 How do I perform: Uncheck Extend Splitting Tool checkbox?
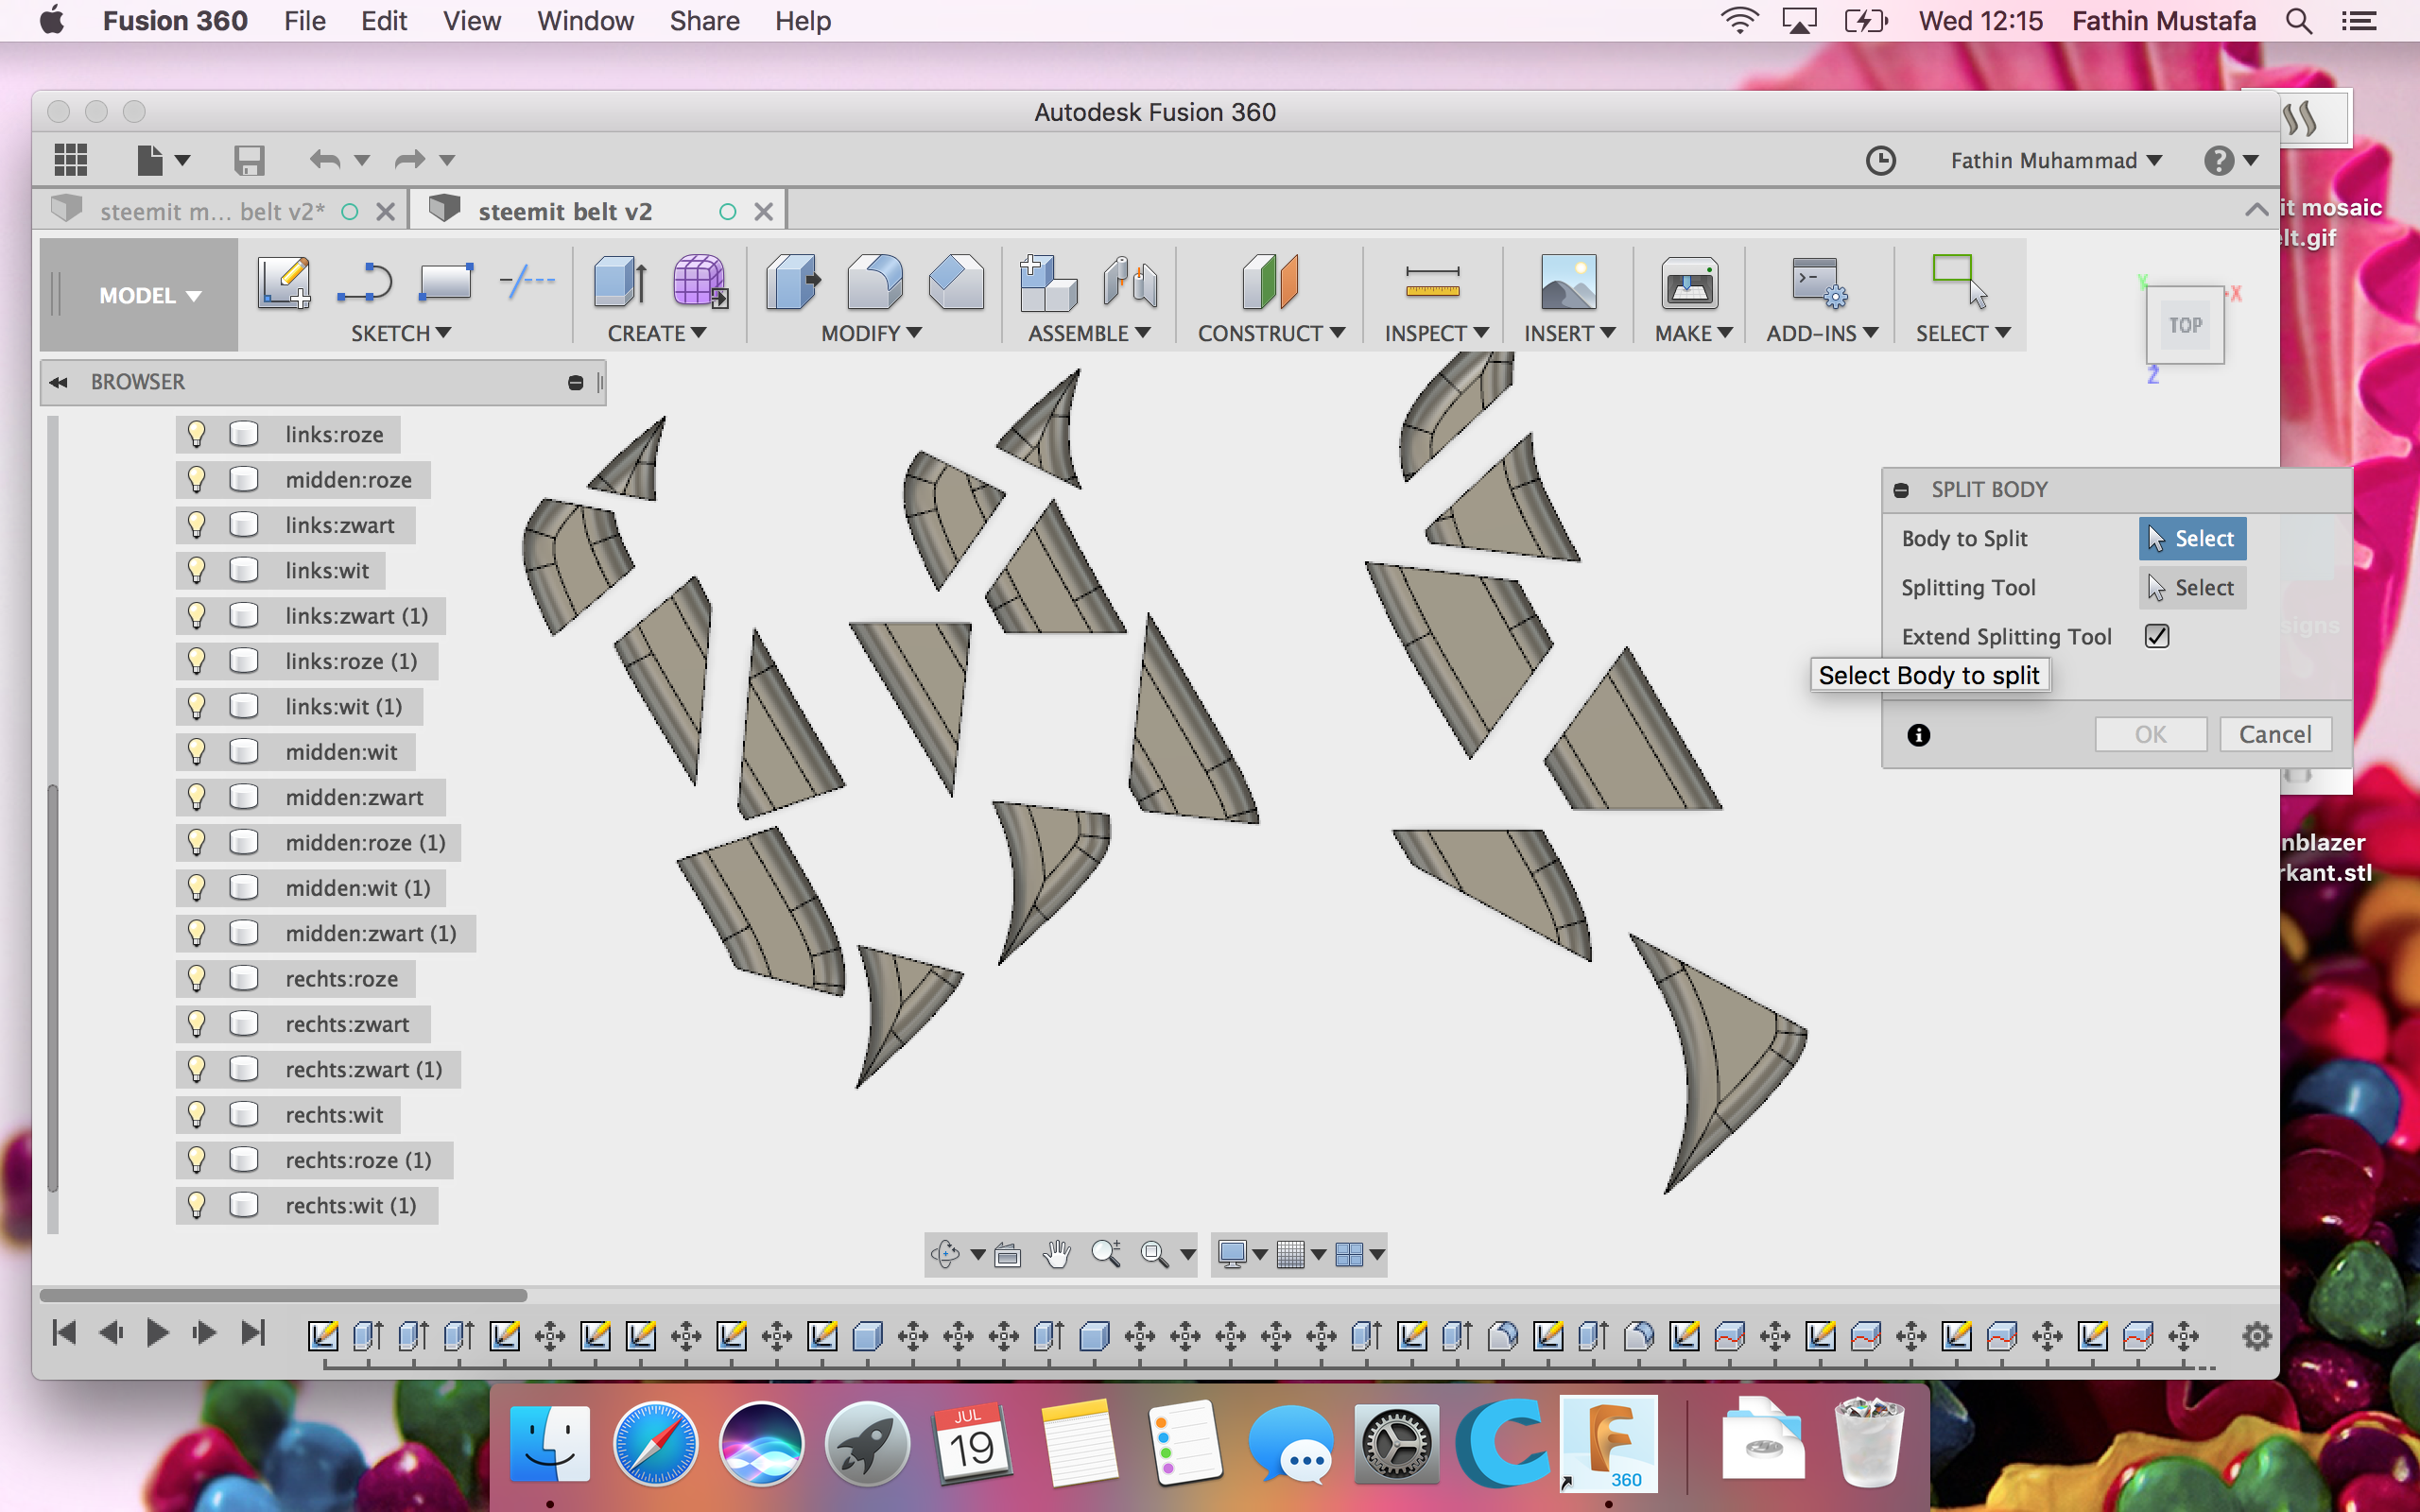[x=2157, y=636]
